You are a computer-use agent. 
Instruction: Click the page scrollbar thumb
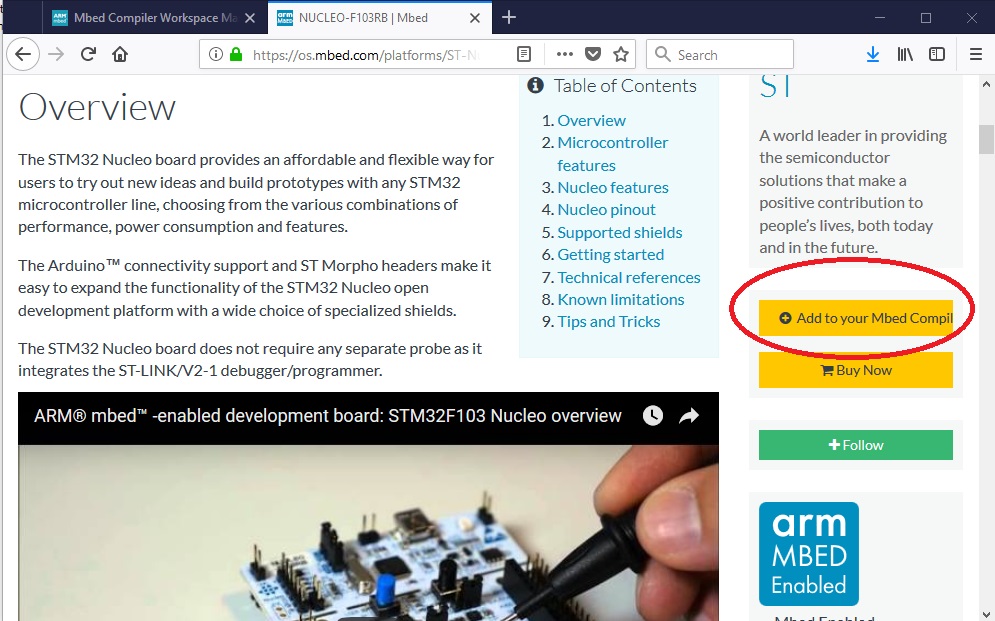[x=986, y=140]
